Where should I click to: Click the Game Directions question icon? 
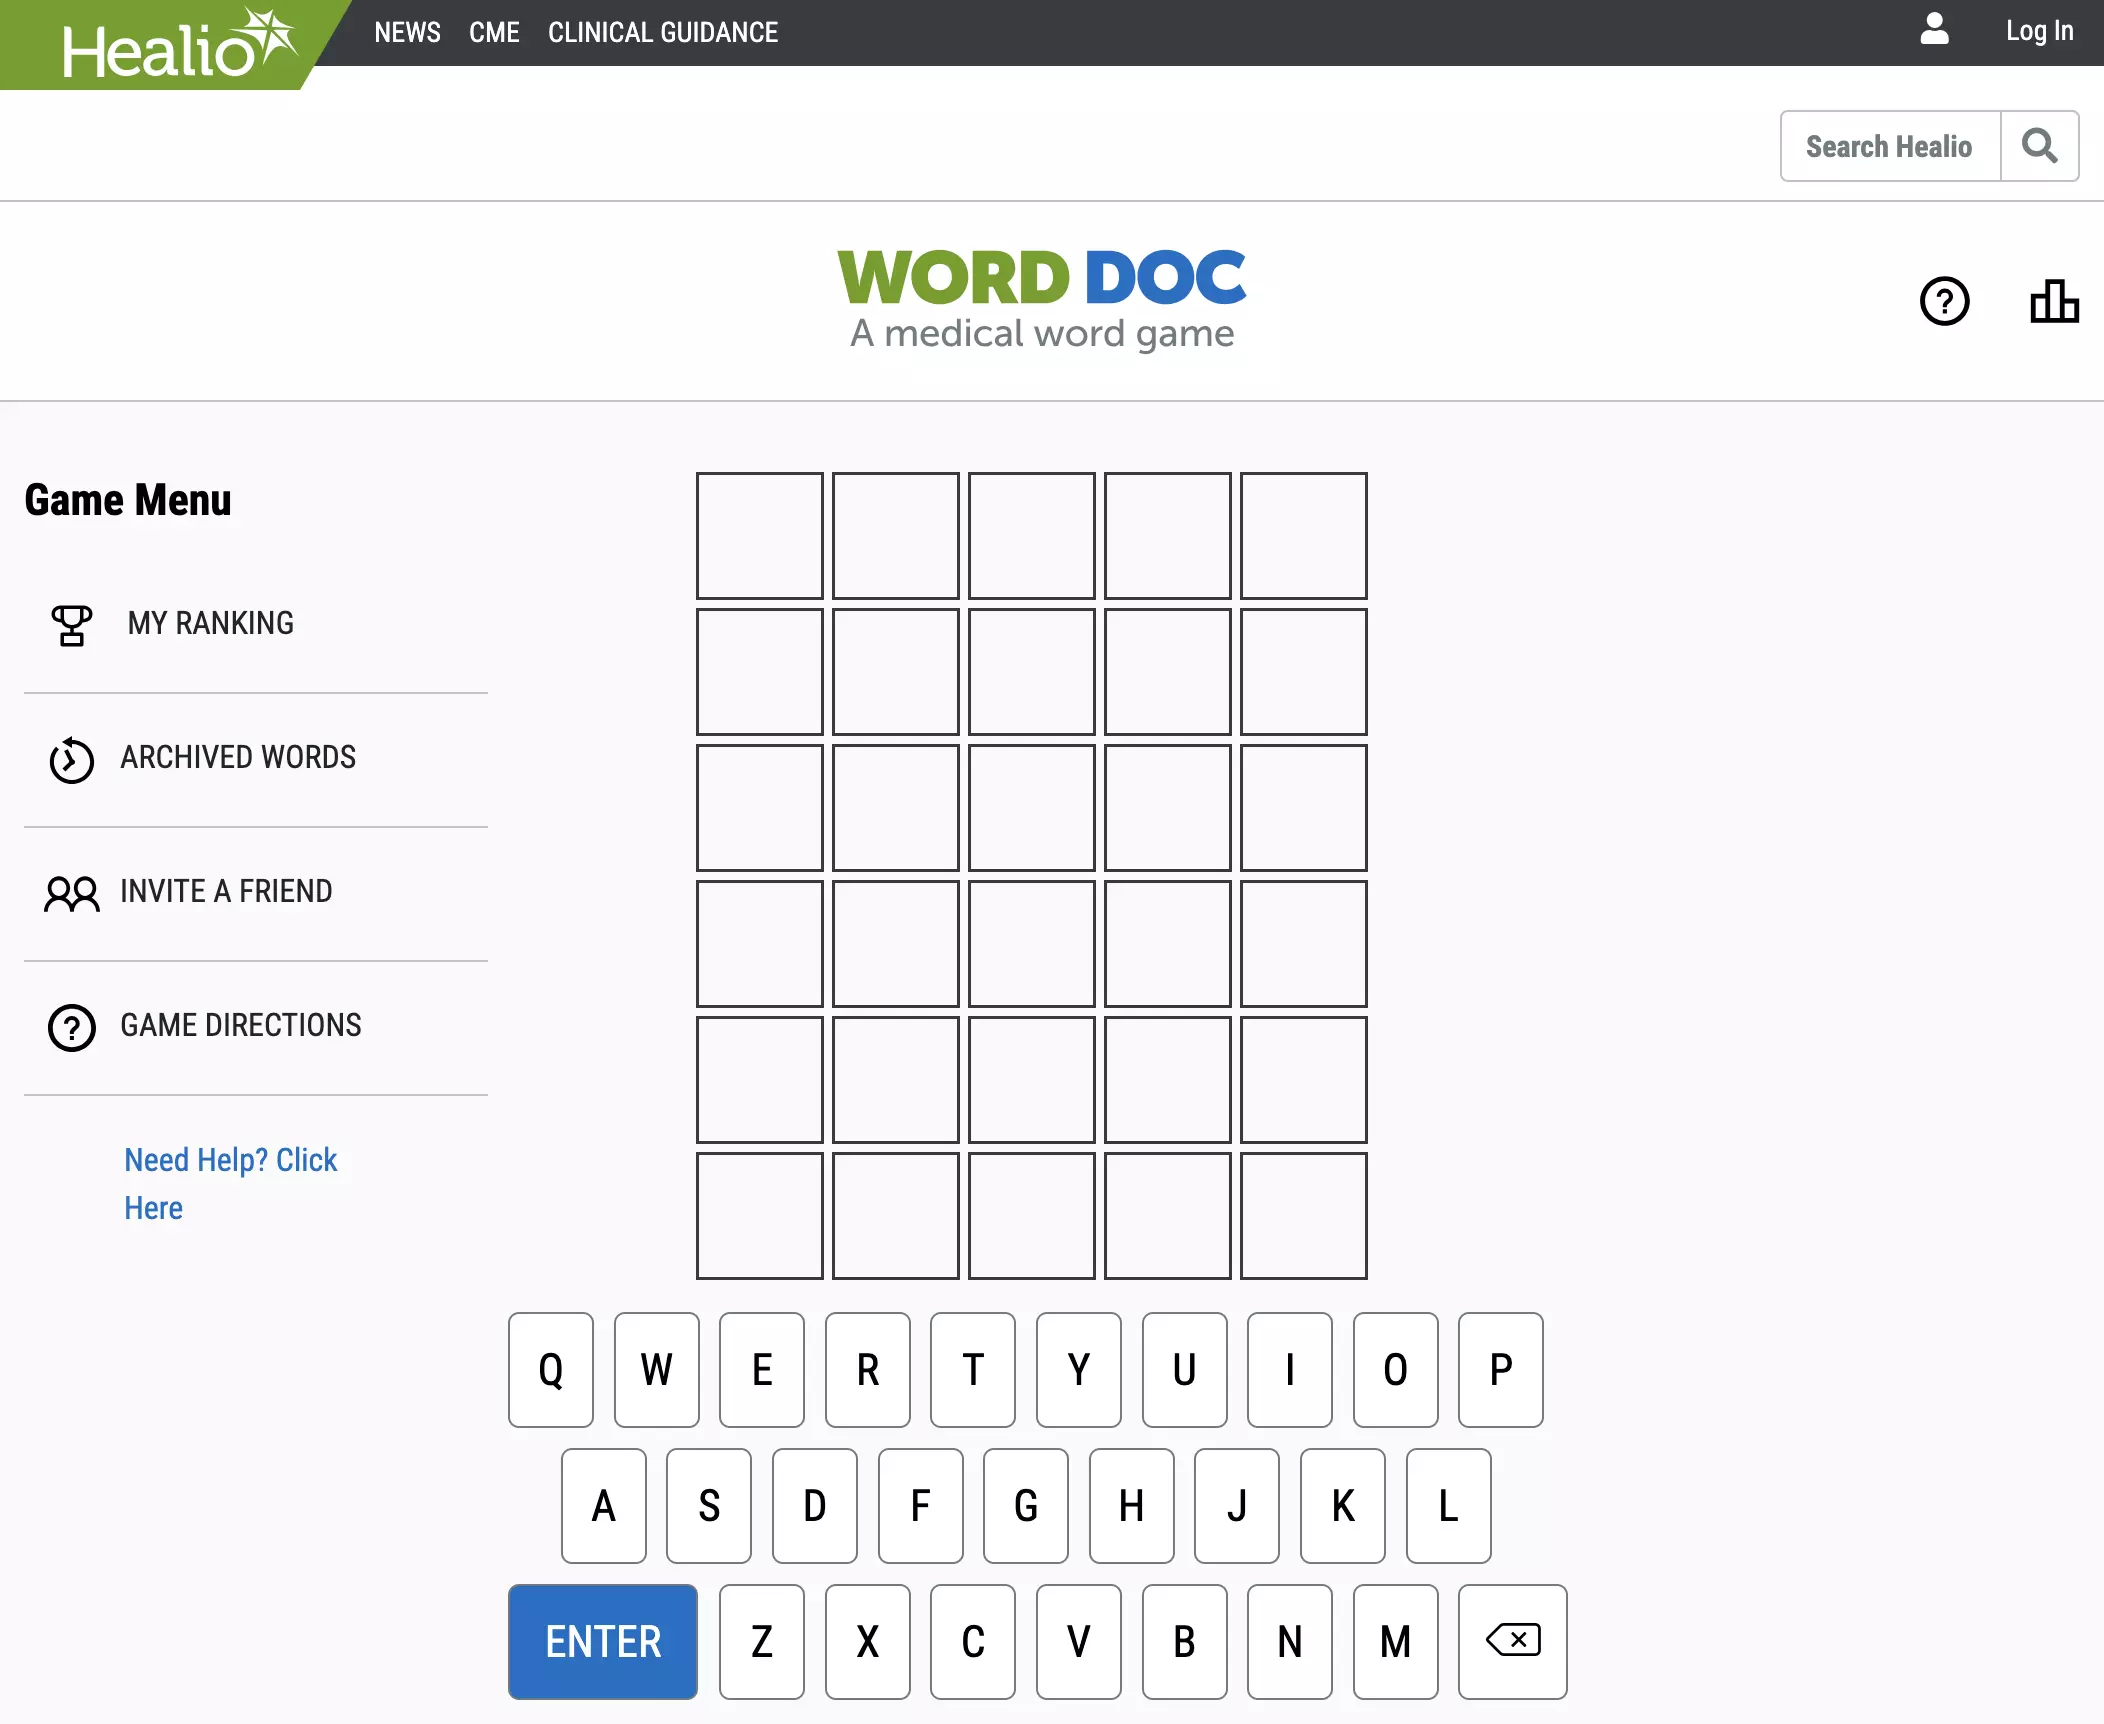tap(71, 1027)
